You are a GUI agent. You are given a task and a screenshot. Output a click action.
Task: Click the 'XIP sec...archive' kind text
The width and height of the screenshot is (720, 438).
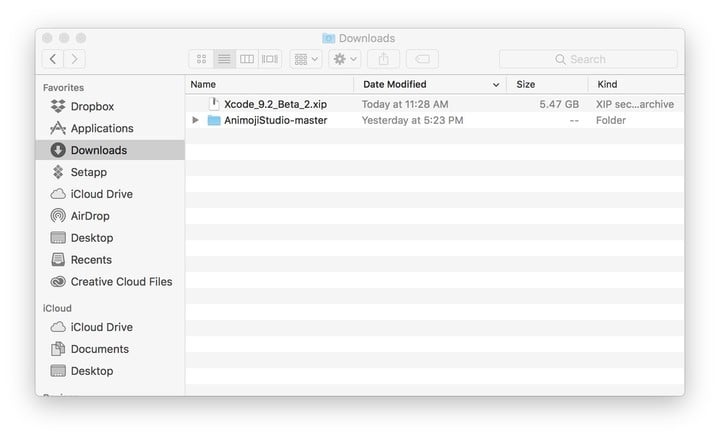(x=635, y=104)
